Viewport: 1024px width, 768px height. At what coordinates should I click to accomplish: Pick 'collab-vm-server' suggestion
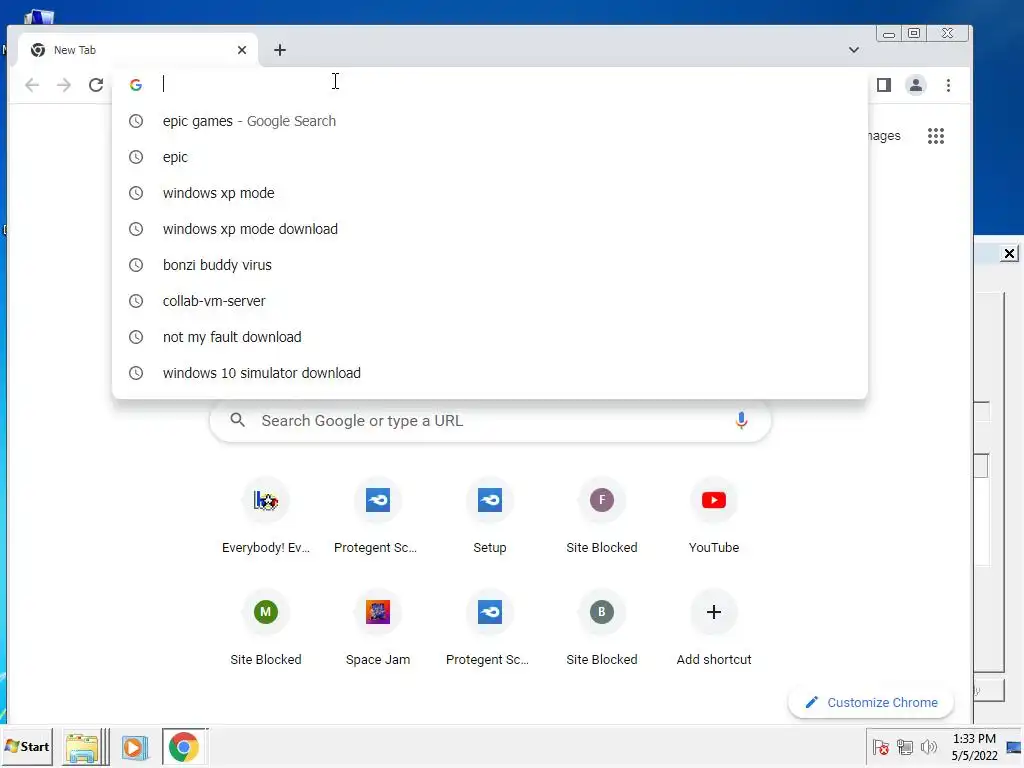(490, 300)
